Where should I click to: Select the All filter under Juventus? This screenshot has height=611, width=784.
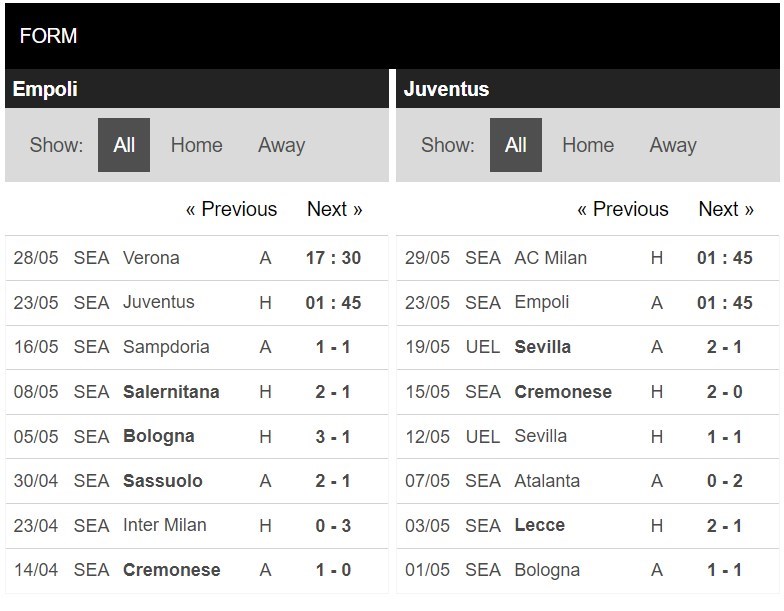pyautogui.click(x=516, y=145)
